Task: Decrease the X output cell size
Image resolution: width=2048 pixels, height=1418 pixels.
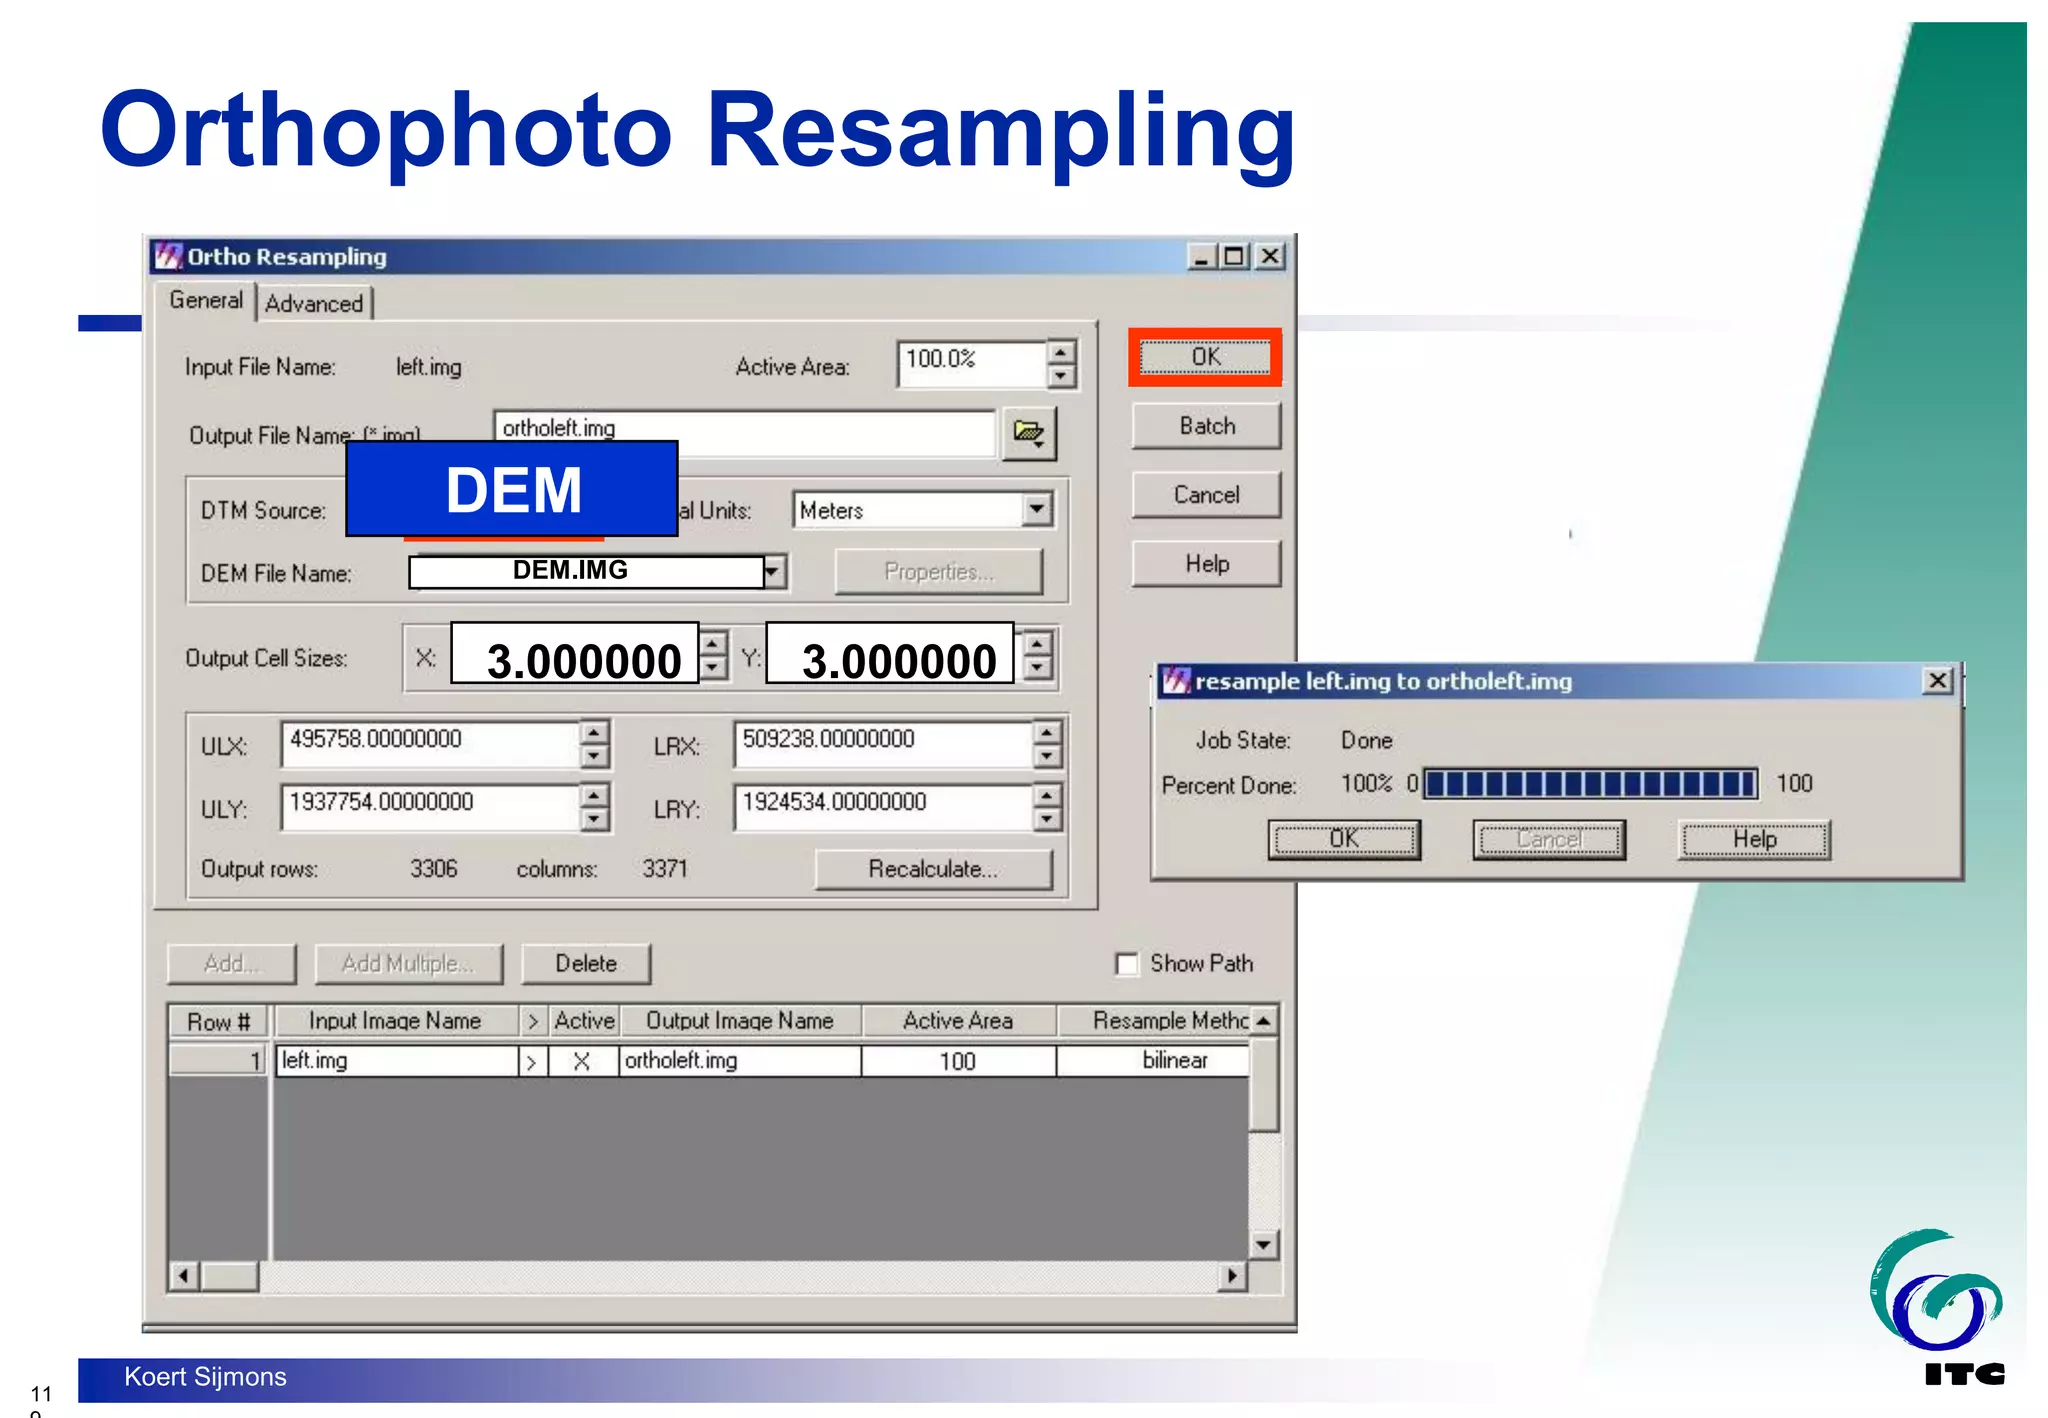Action: point(712,668)
